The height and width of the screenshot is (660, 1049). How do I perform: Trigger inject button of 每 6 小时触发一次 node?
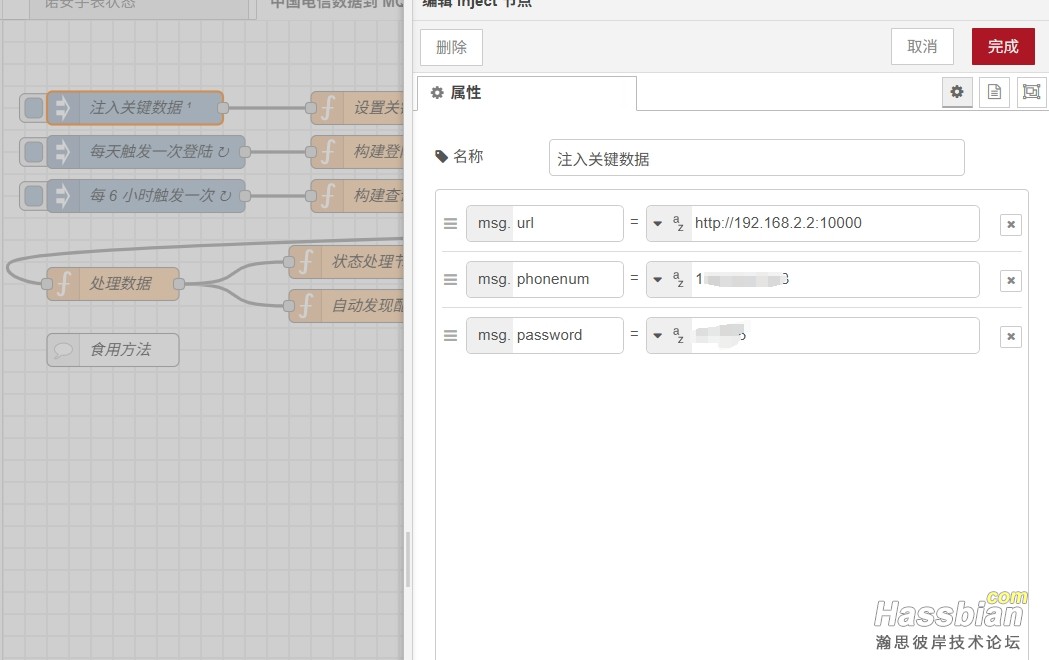click(33, 196)
